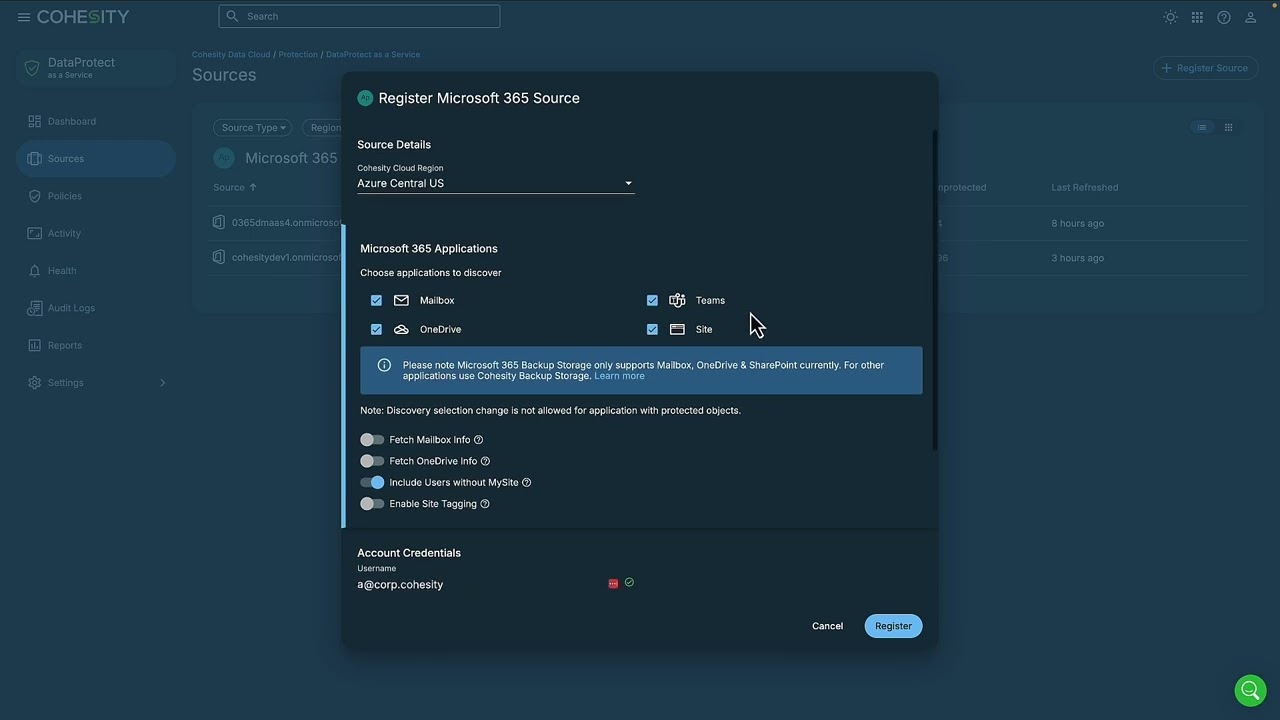Image resolution: width=1280 pixels, height=720 pixels.
Task: Click the Policies shield icon
Action: [x=35, y=196]
